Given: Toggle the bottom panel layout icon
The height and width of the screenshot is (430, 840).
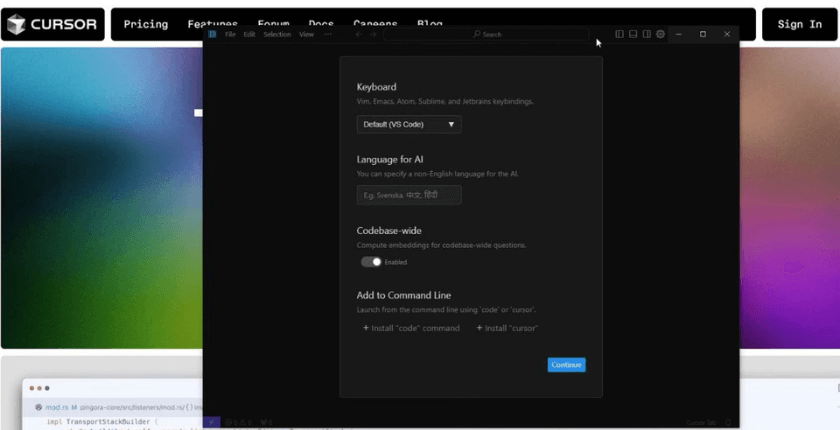Looking at the screenshot, I should (633, 34).
